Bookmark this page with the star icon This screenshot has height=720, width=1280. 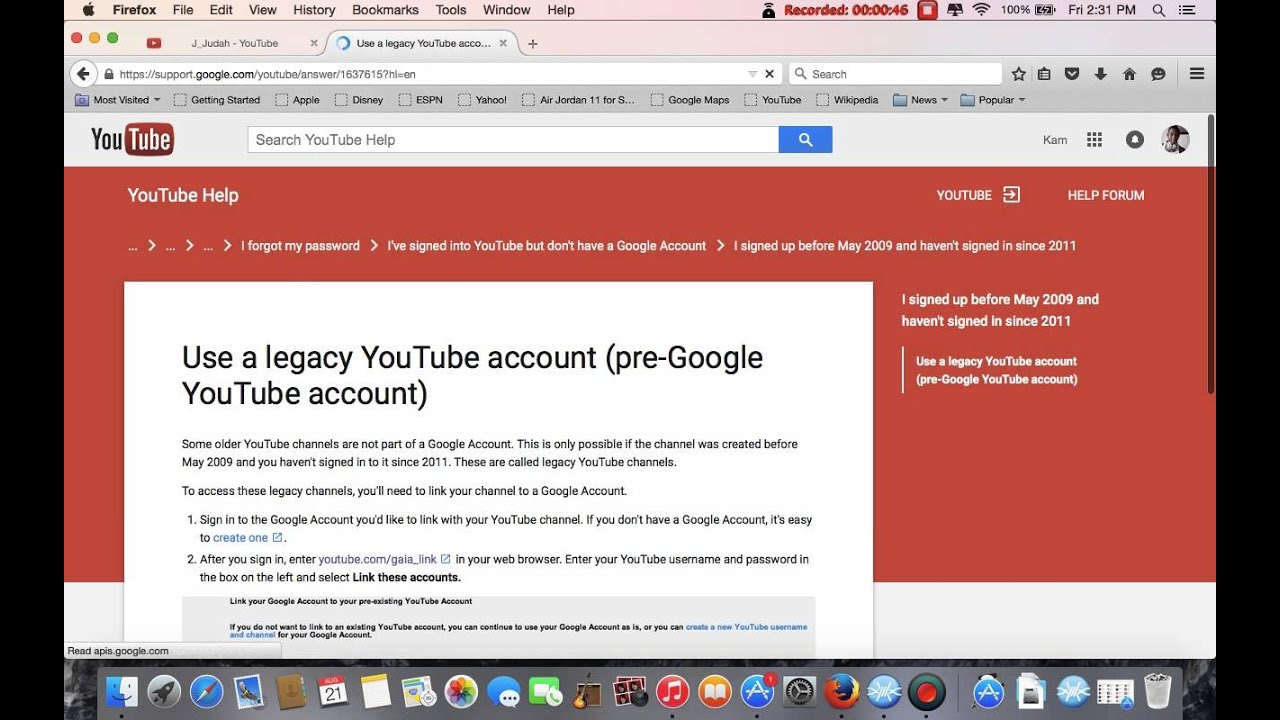coord(1018,74)
